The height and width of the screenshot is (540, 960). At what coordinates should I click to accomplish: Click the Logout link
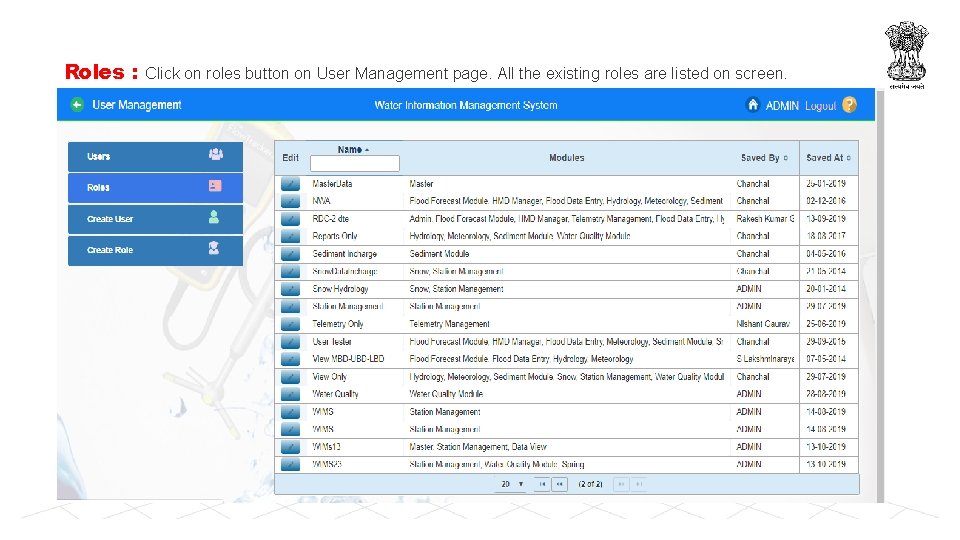pos(820,105)
